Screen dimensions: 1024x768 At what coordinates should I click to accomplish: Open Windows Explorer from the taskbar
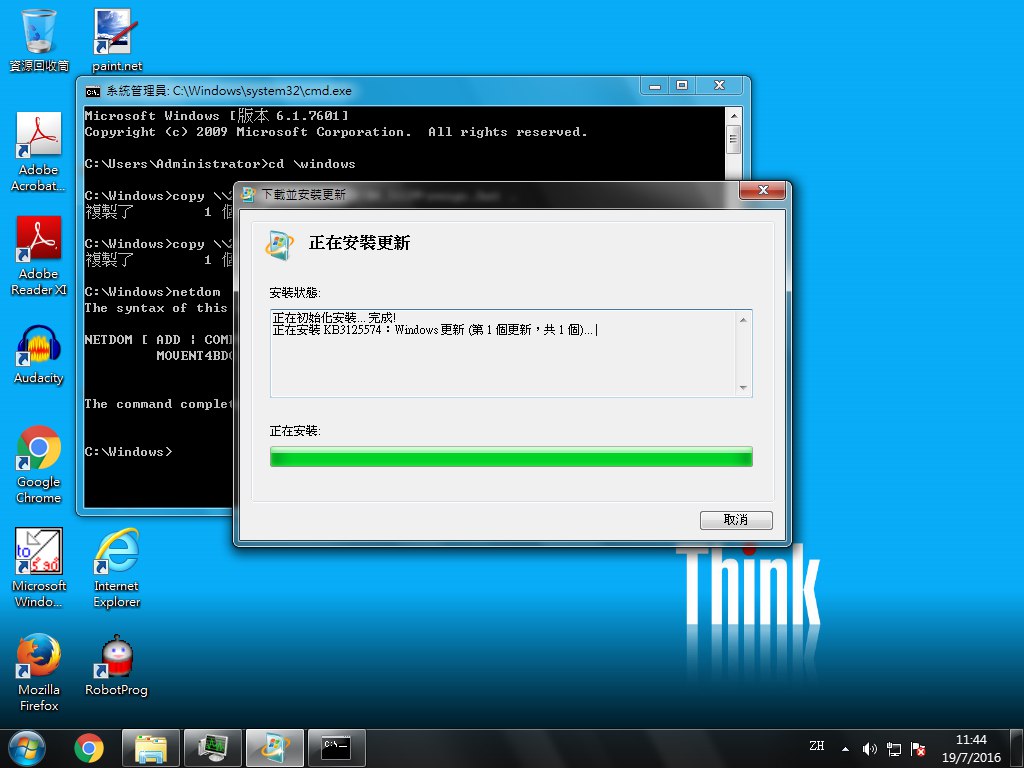coord(151,747)
